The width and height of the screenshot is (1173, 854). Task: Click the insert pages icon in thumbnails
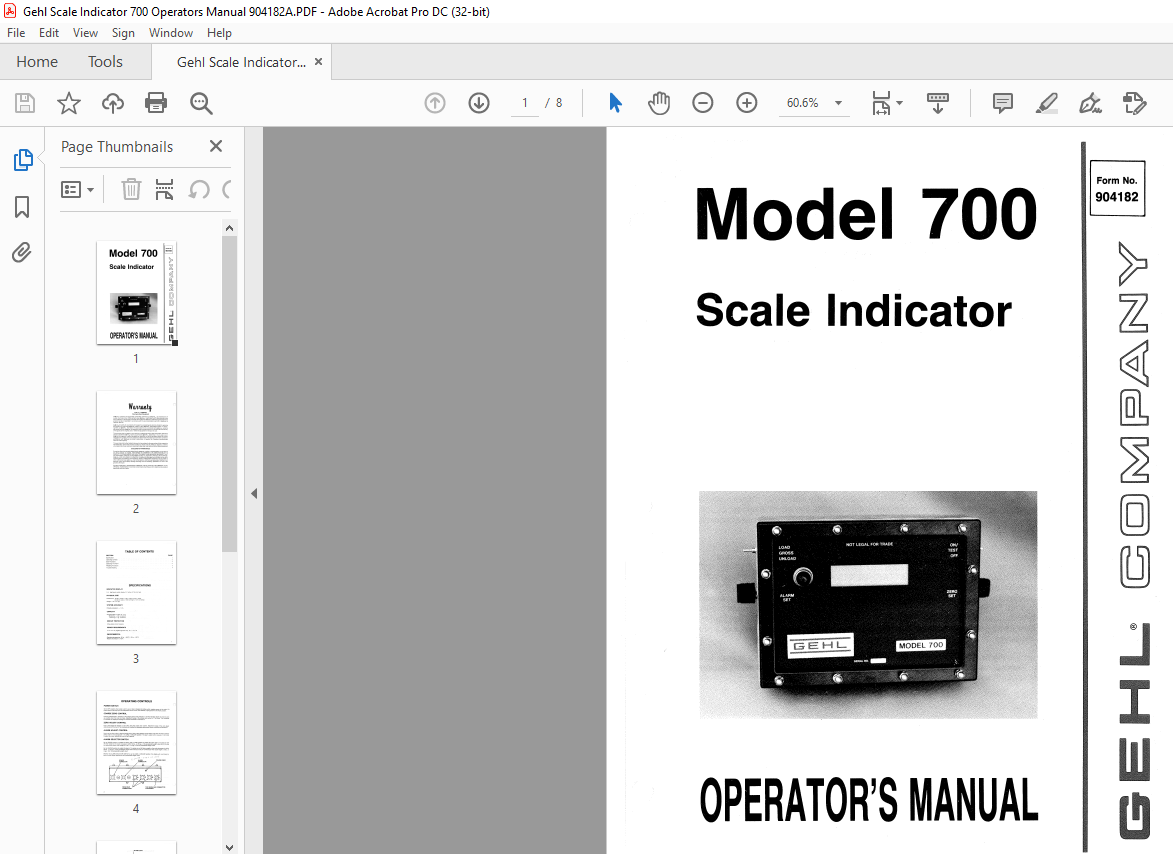point(165,189)
